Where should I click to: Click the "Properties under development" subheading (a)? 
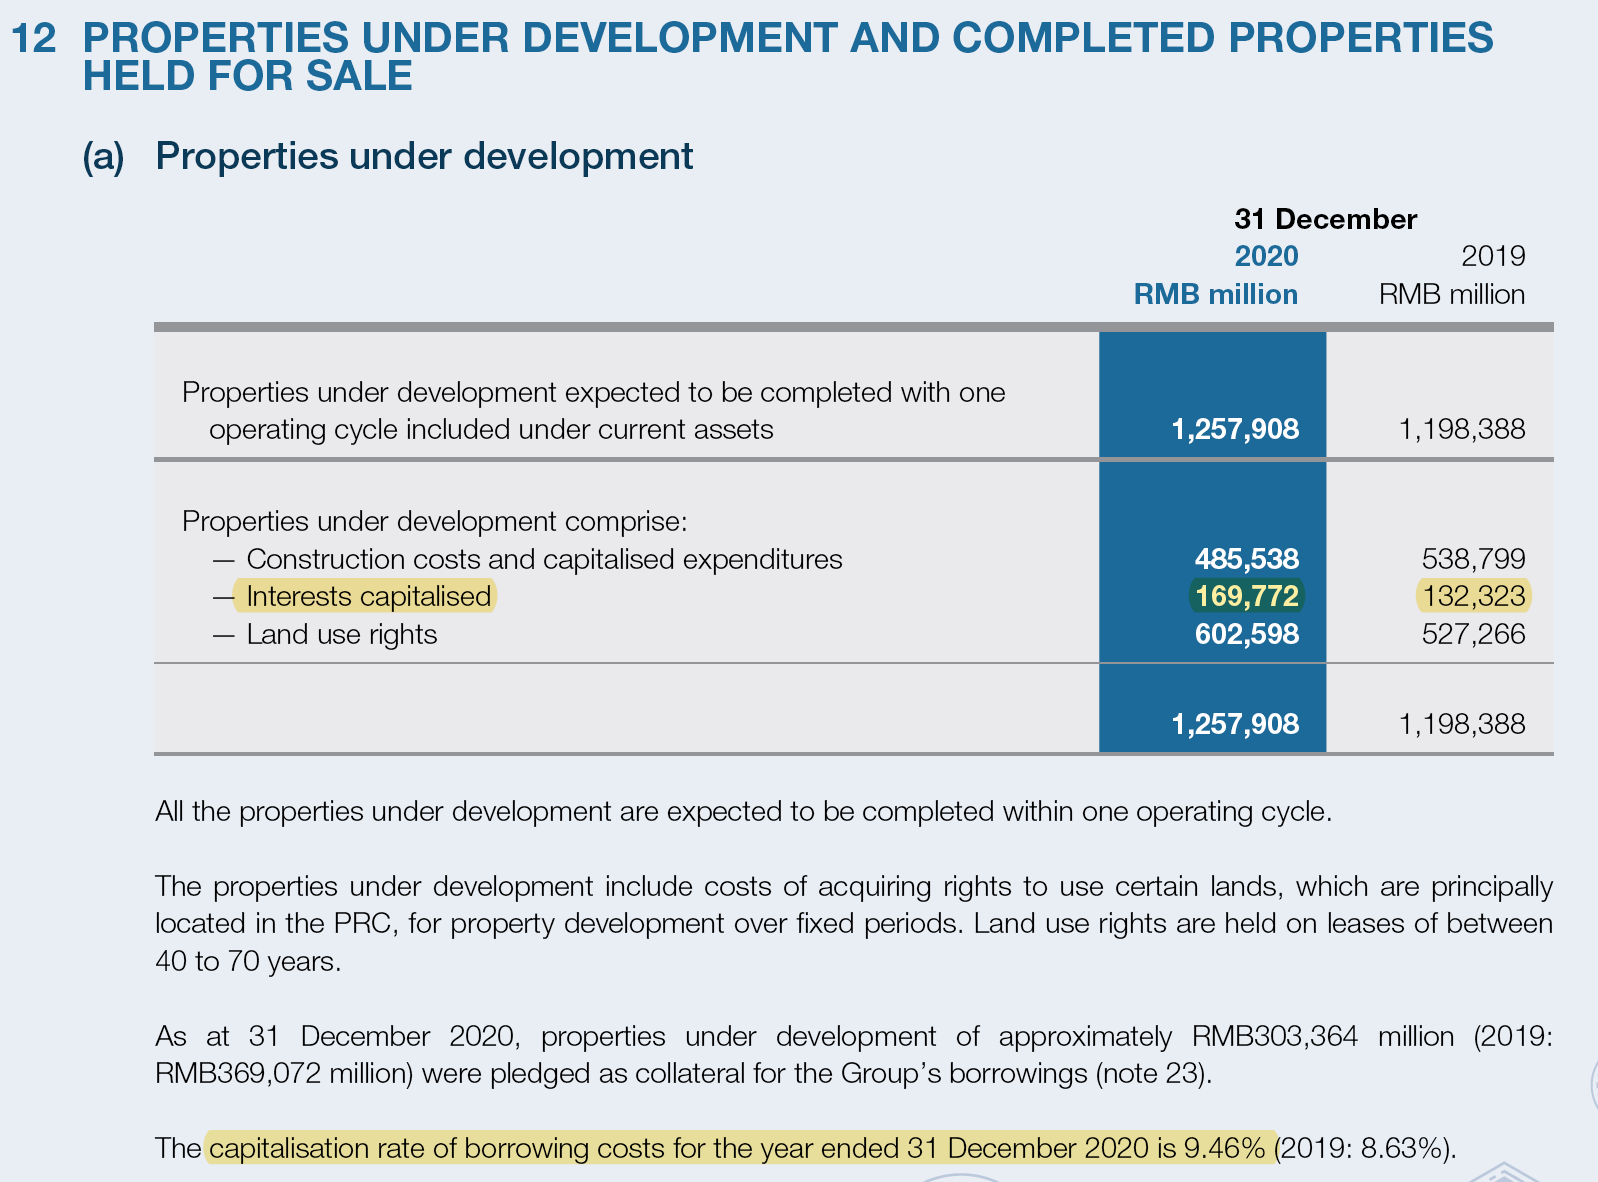coord(423,157)
